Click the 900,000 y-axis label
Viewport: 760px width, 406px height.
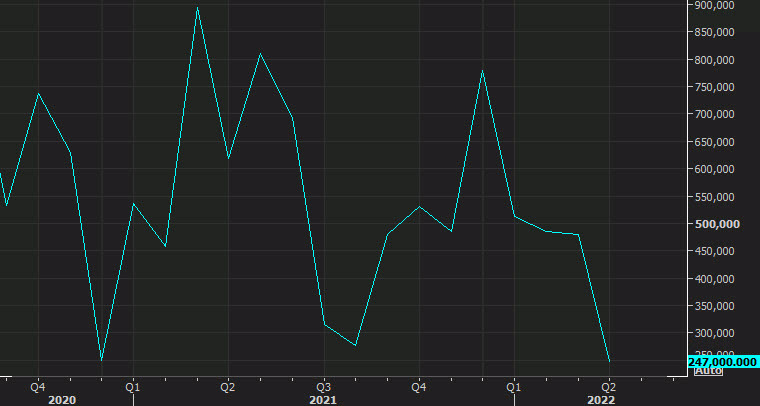click(714, 5)
